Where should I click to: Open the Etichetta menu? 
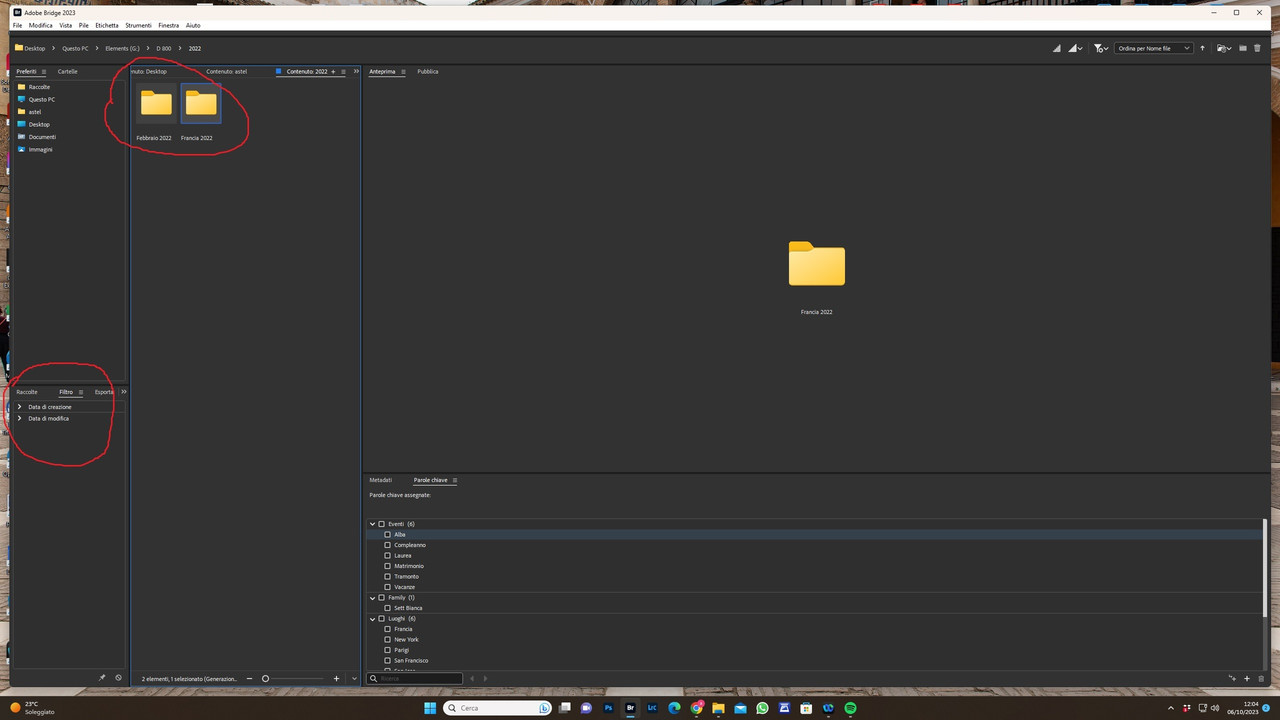coord(107,25)
